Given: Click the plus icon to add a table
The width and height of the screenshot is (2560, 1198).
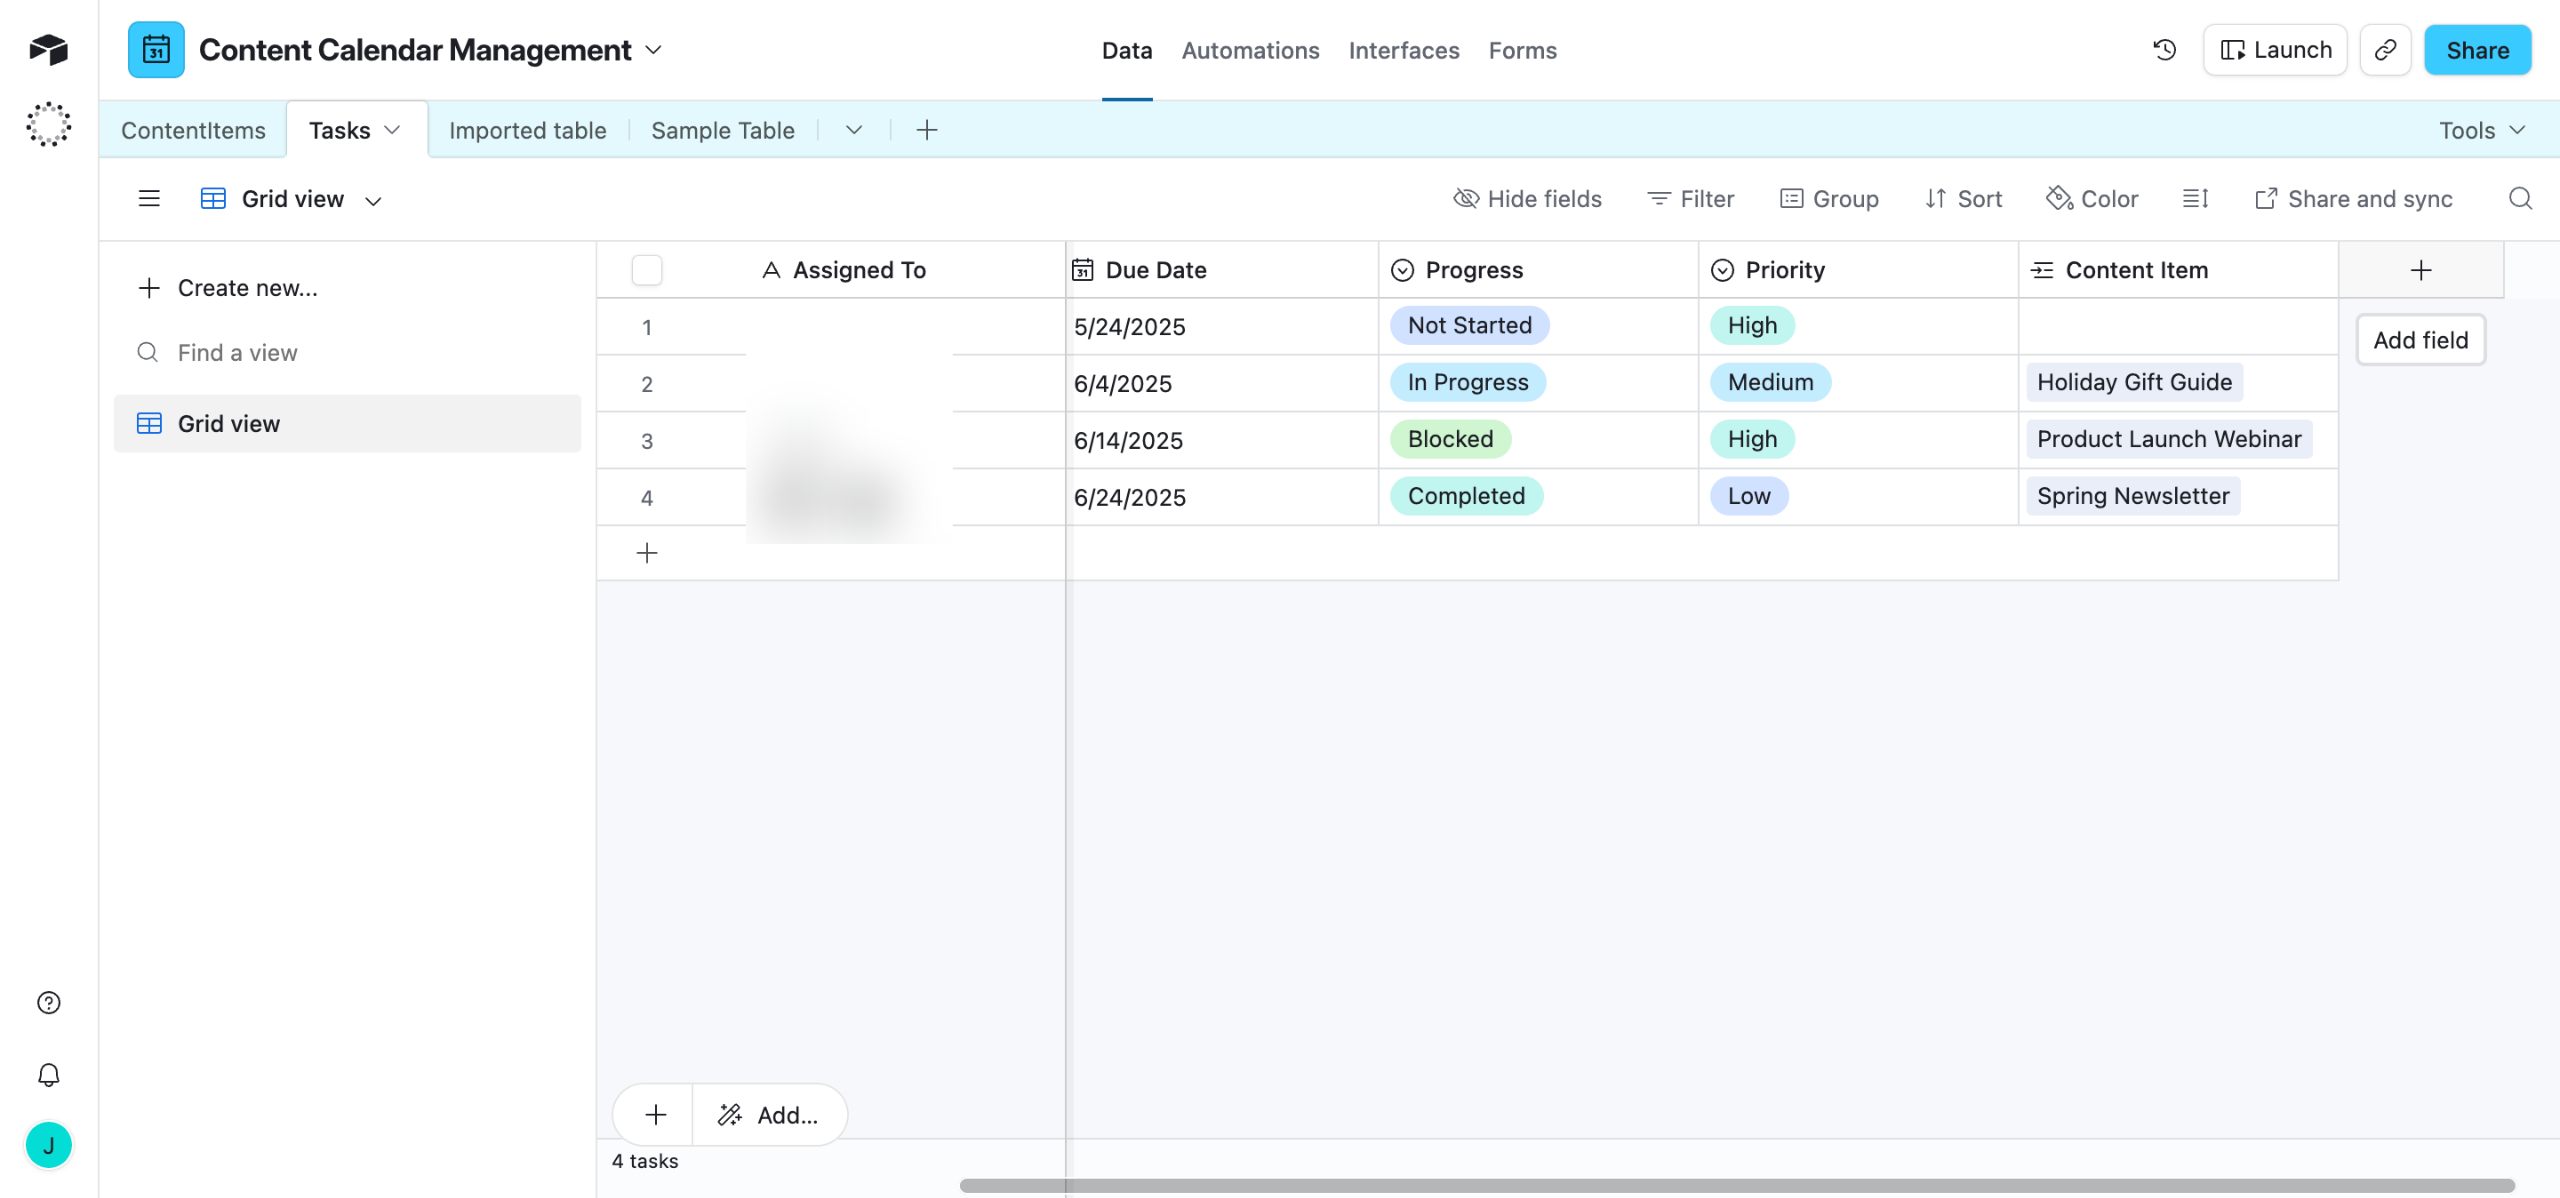Looking at the screenshot, I should (926, 130).
